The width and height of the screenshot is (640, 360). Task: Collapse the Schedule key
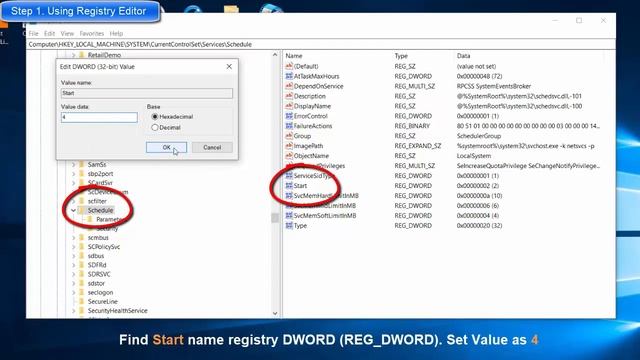coord(73,210)
